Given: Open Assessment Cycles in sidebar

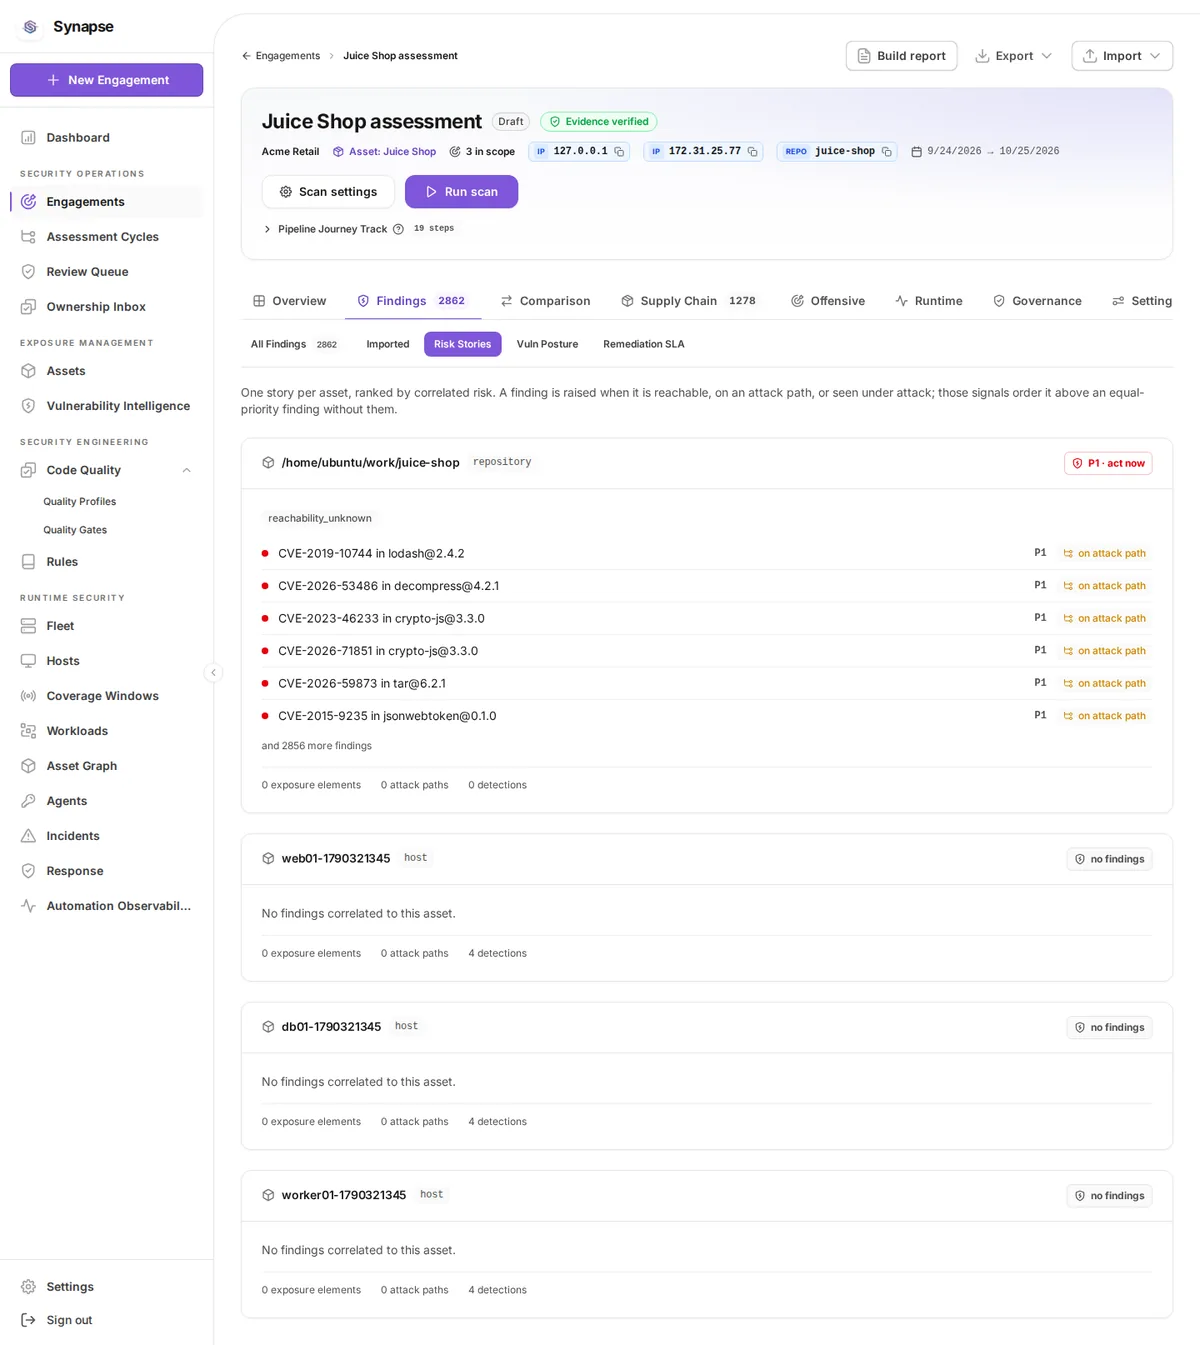Looking at the screenshot, I should [107, 237].
